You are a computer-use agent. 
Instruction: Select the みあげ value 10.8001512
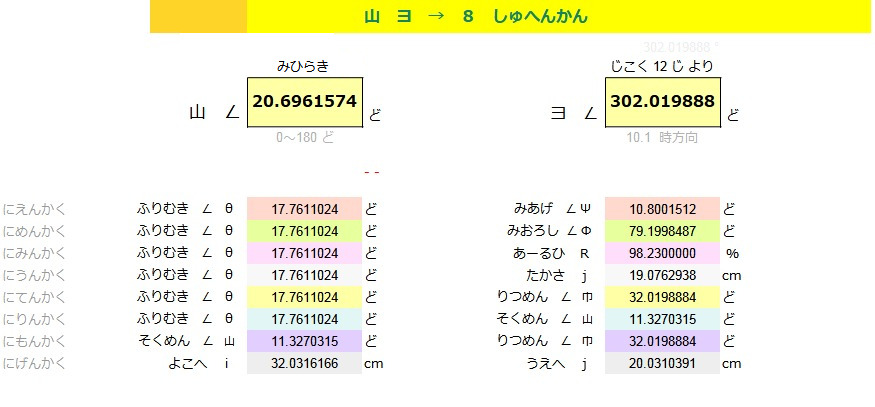[663, 209]
